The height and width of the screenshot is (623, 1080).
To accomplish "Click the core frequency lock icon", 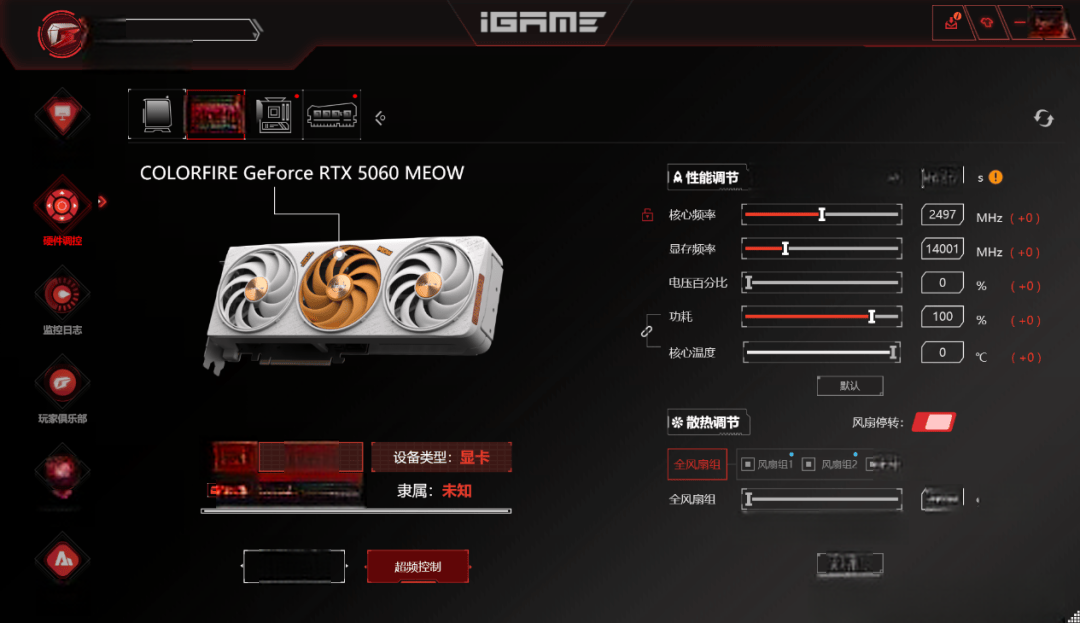I will [647, 215].
